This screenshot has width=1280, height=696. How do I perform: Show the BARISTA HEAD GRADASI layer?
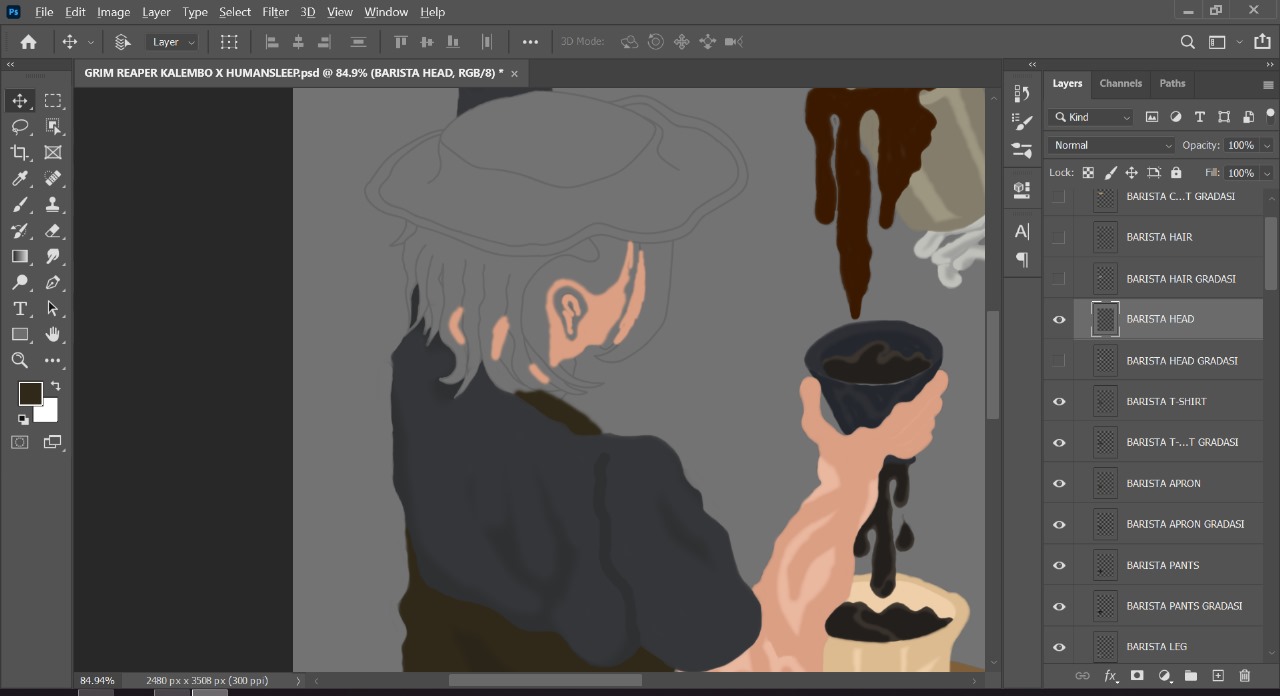[1059, 361]
